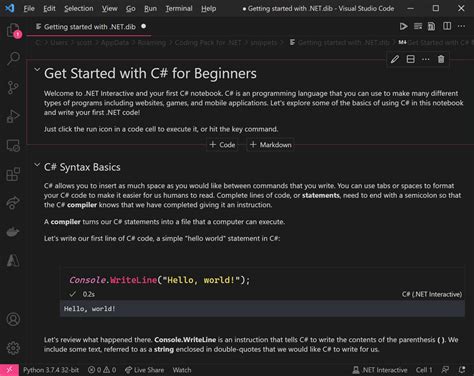
Task: Save the notebook using toolbar icon
Action: tap(431, 26)
